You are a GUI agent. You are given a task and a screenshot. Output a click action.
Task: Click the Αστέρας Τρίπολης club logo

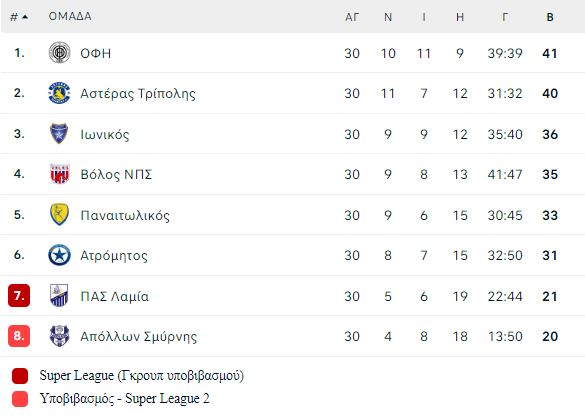coord(59,93)
